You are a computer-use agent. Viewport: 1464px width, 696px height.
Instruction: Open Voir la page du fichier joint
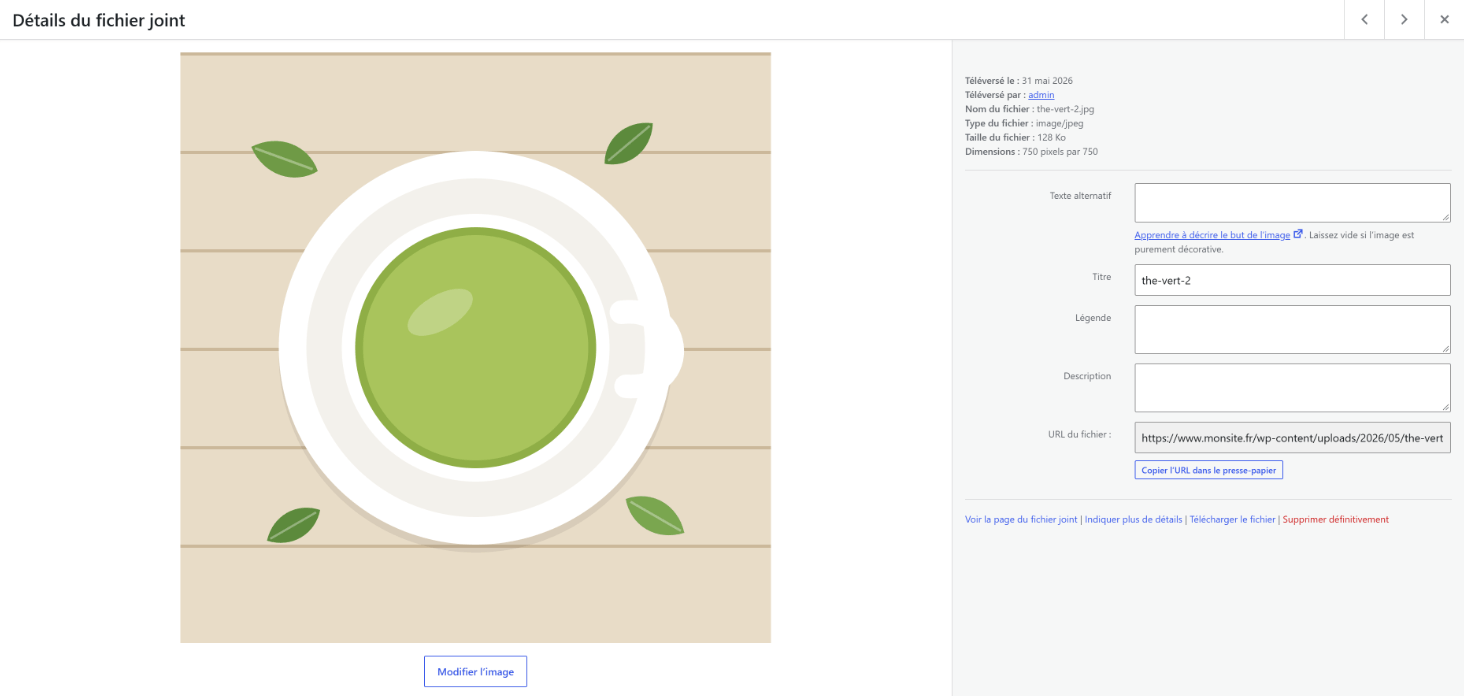1021,520
